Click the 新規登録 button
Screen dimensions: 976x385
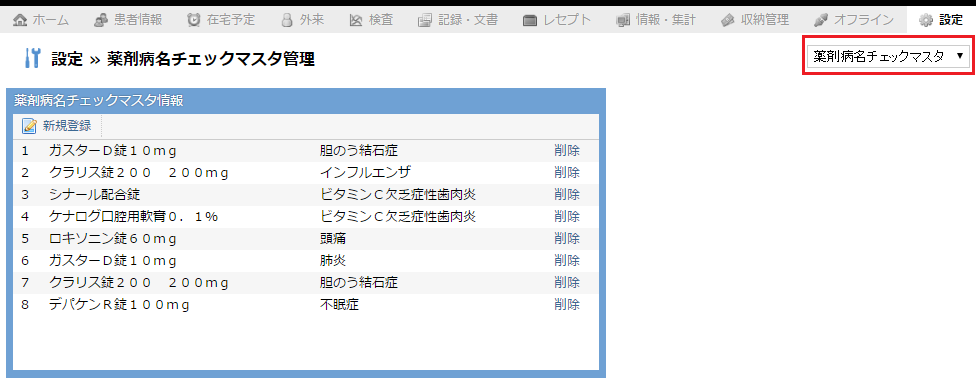pyautogui.click(x=57, y=126)
